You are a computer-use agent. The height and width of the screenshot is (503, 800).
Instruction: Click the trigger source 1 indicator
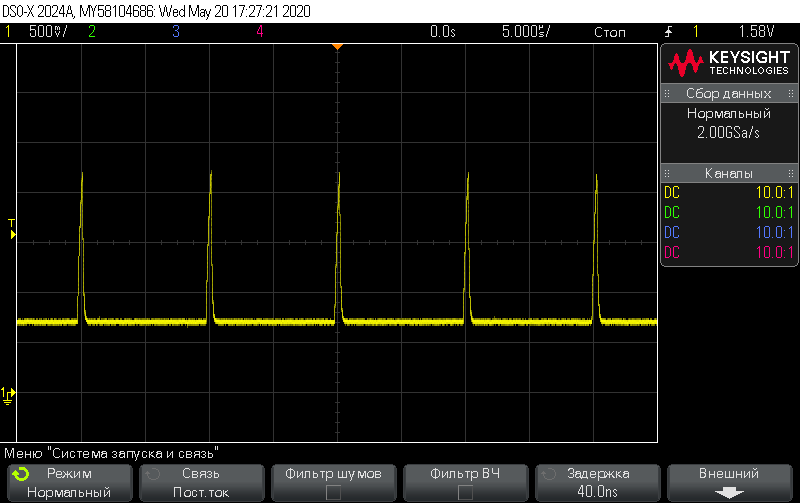click(695, 32)
